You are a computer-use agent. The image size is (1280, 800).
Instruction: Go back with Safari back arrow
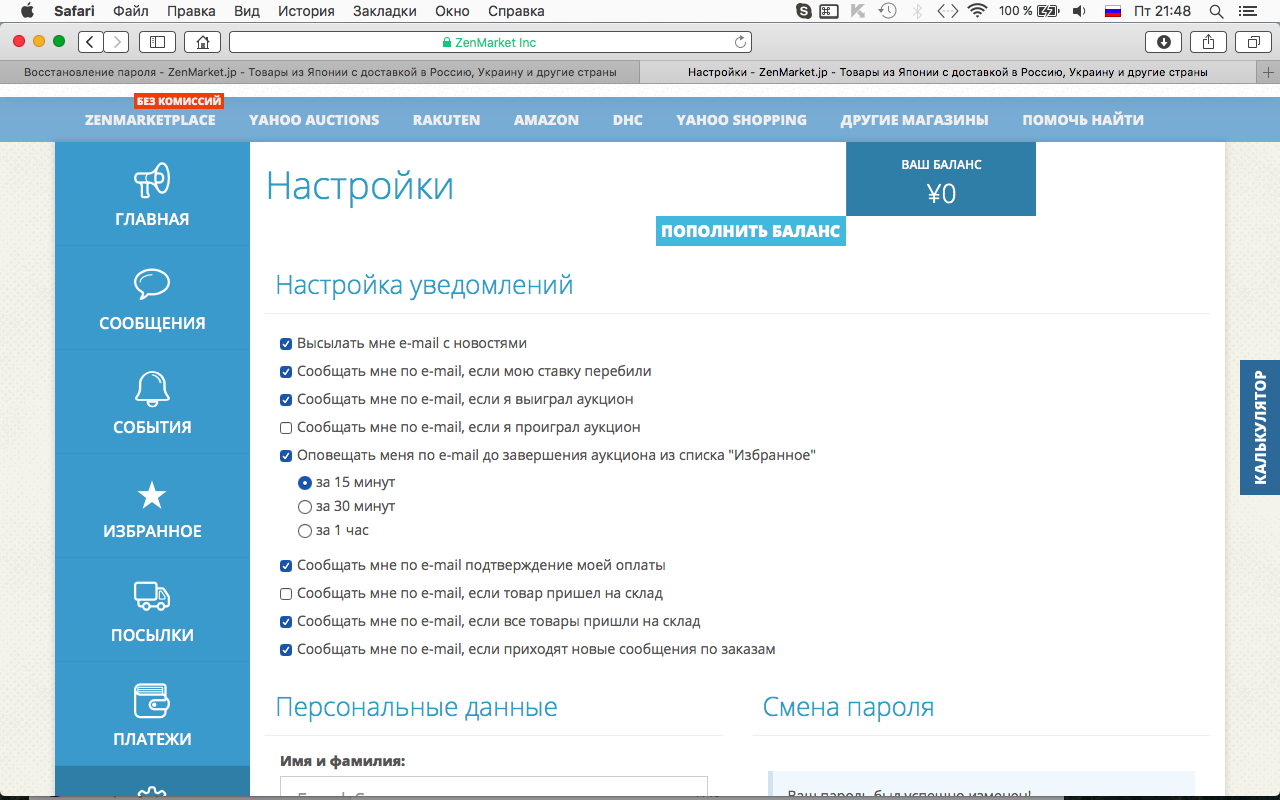tap(91, 42)
